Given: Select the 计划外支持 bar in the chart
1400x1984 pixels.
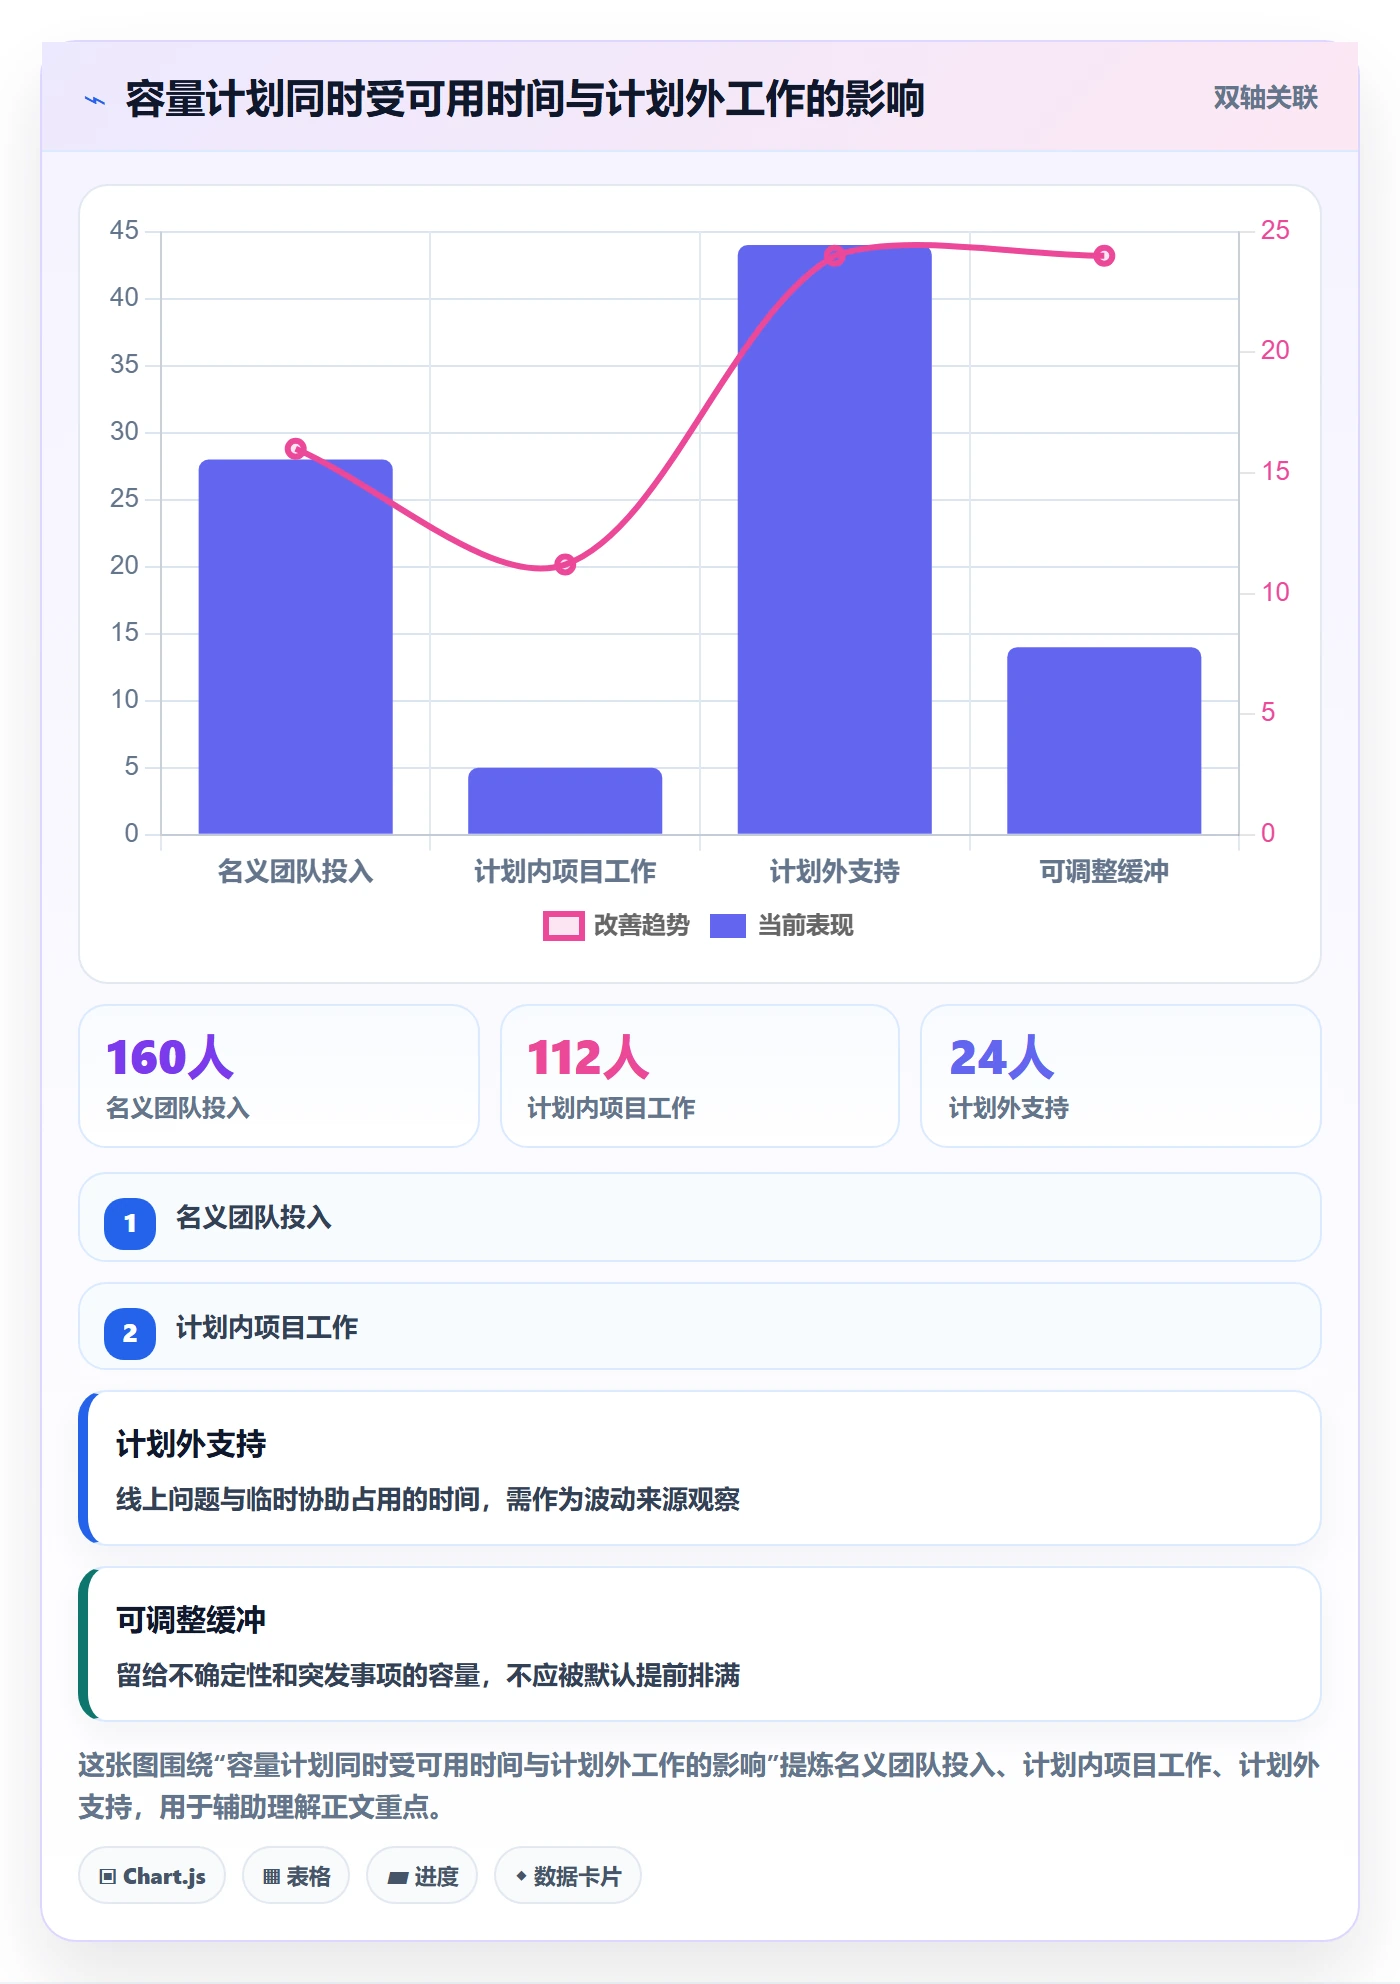Looking at the screenshot, I should (x=834, y=539).
